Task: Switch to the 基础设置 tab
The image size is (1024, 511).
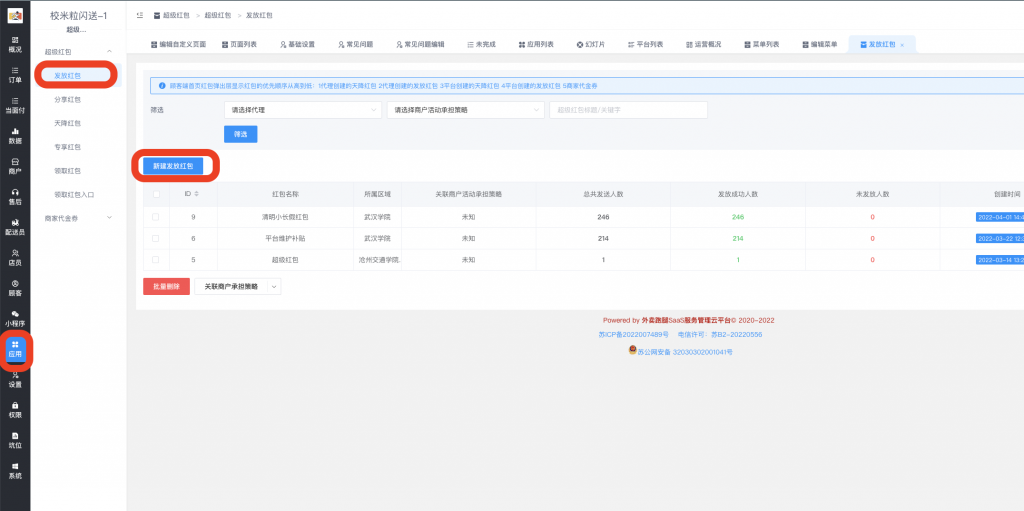Action: pyautogui.click(x=298, y=44)
